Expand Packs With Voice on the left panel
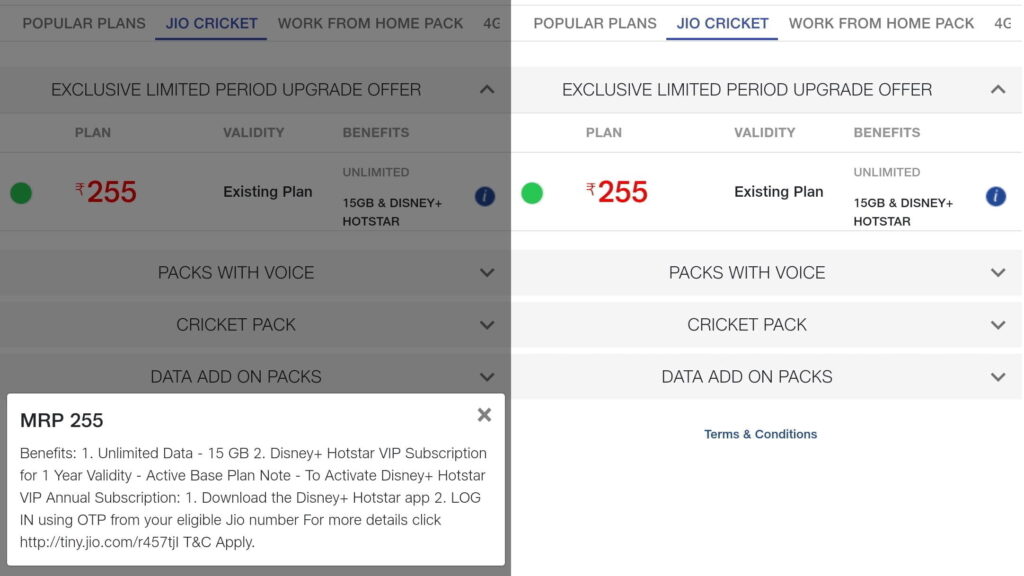Screen dimensions: 1024x576 [255, 272]
